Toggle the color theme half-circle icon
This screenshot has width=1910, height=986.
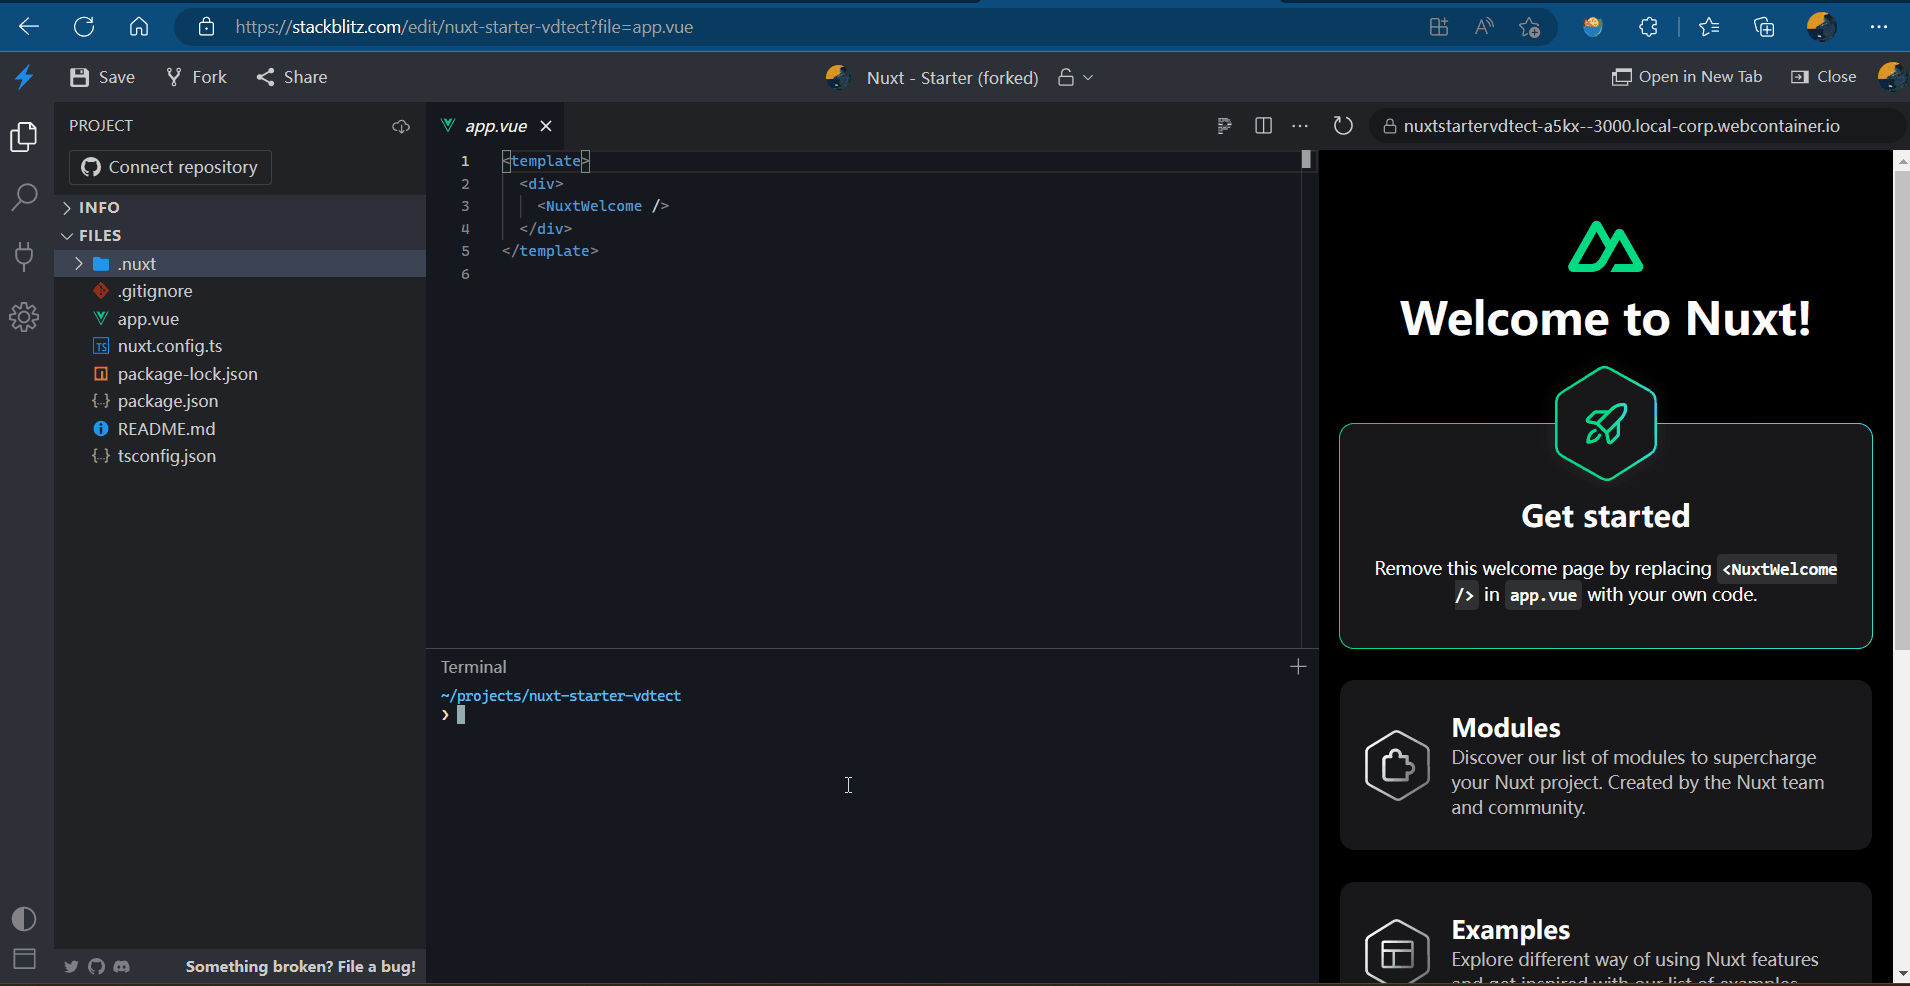24,919
